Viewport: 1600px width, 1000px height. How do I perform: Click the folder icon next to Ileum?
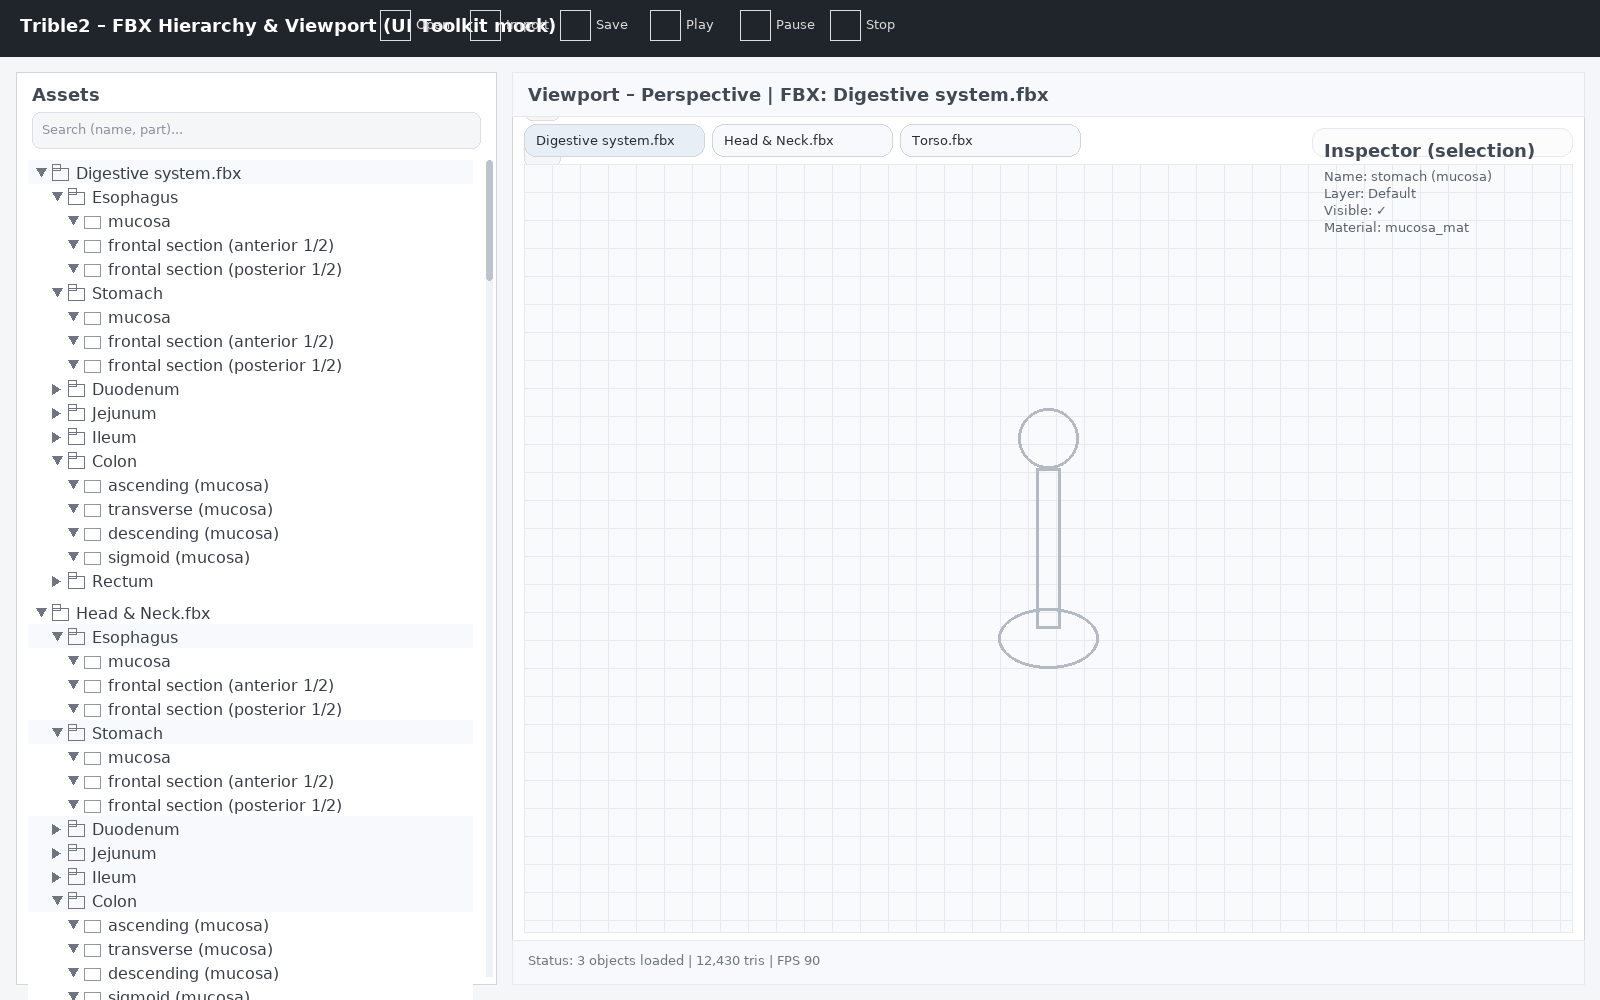(x=77, y=437)
